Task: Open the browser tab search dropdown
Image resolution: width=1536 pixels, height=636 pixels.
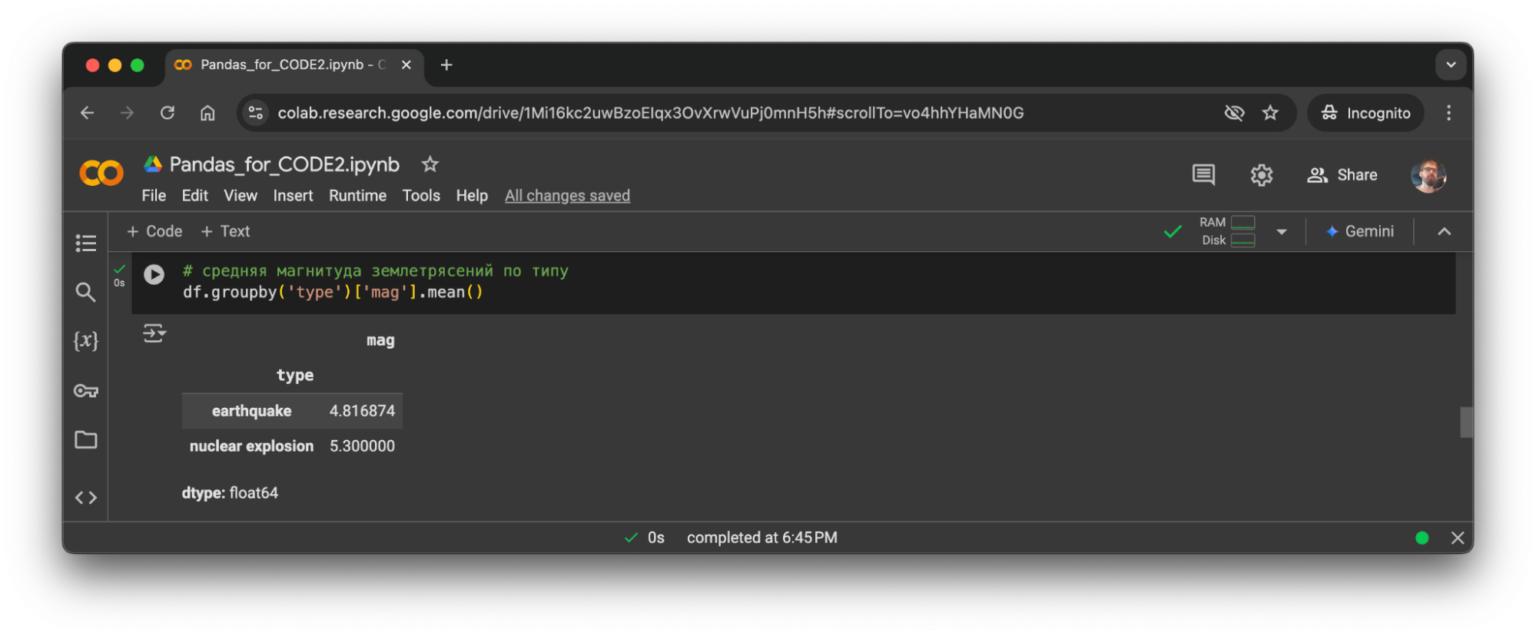Action: [x=1451, y=65]
